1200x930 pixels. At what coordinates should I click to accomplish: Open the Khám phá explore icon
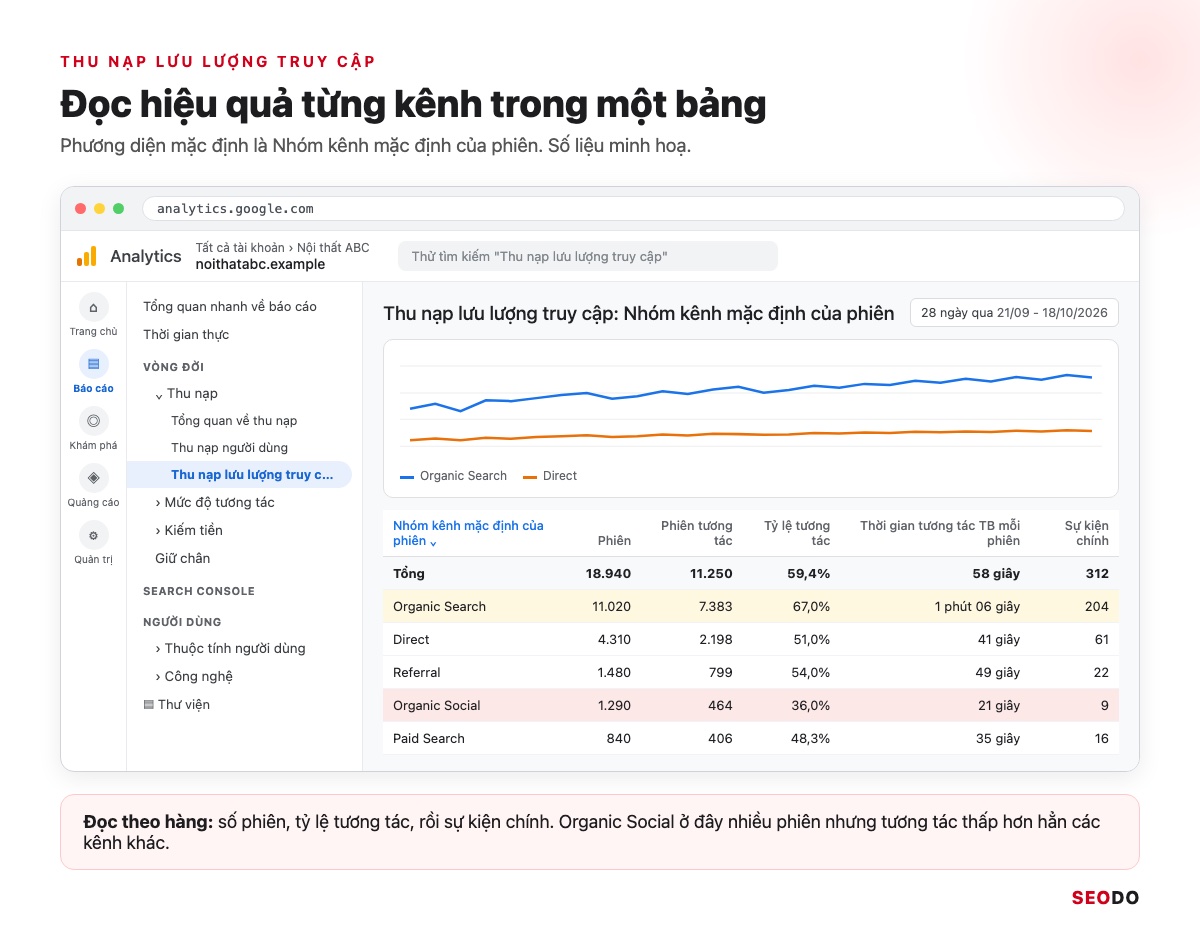(x=93, y=421)
